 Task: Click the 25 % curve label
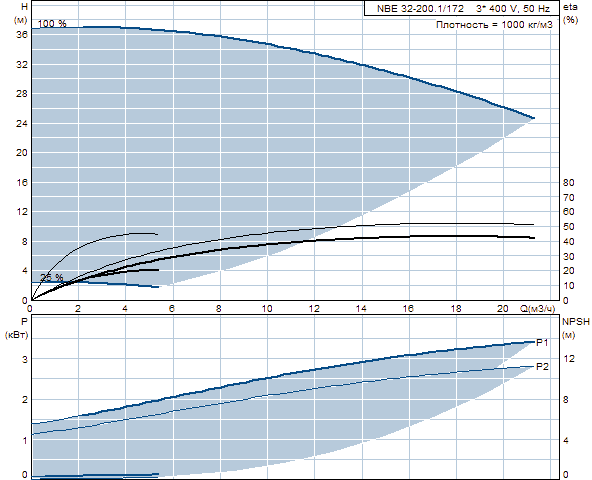pyautogui.click(x=52, y=278)
